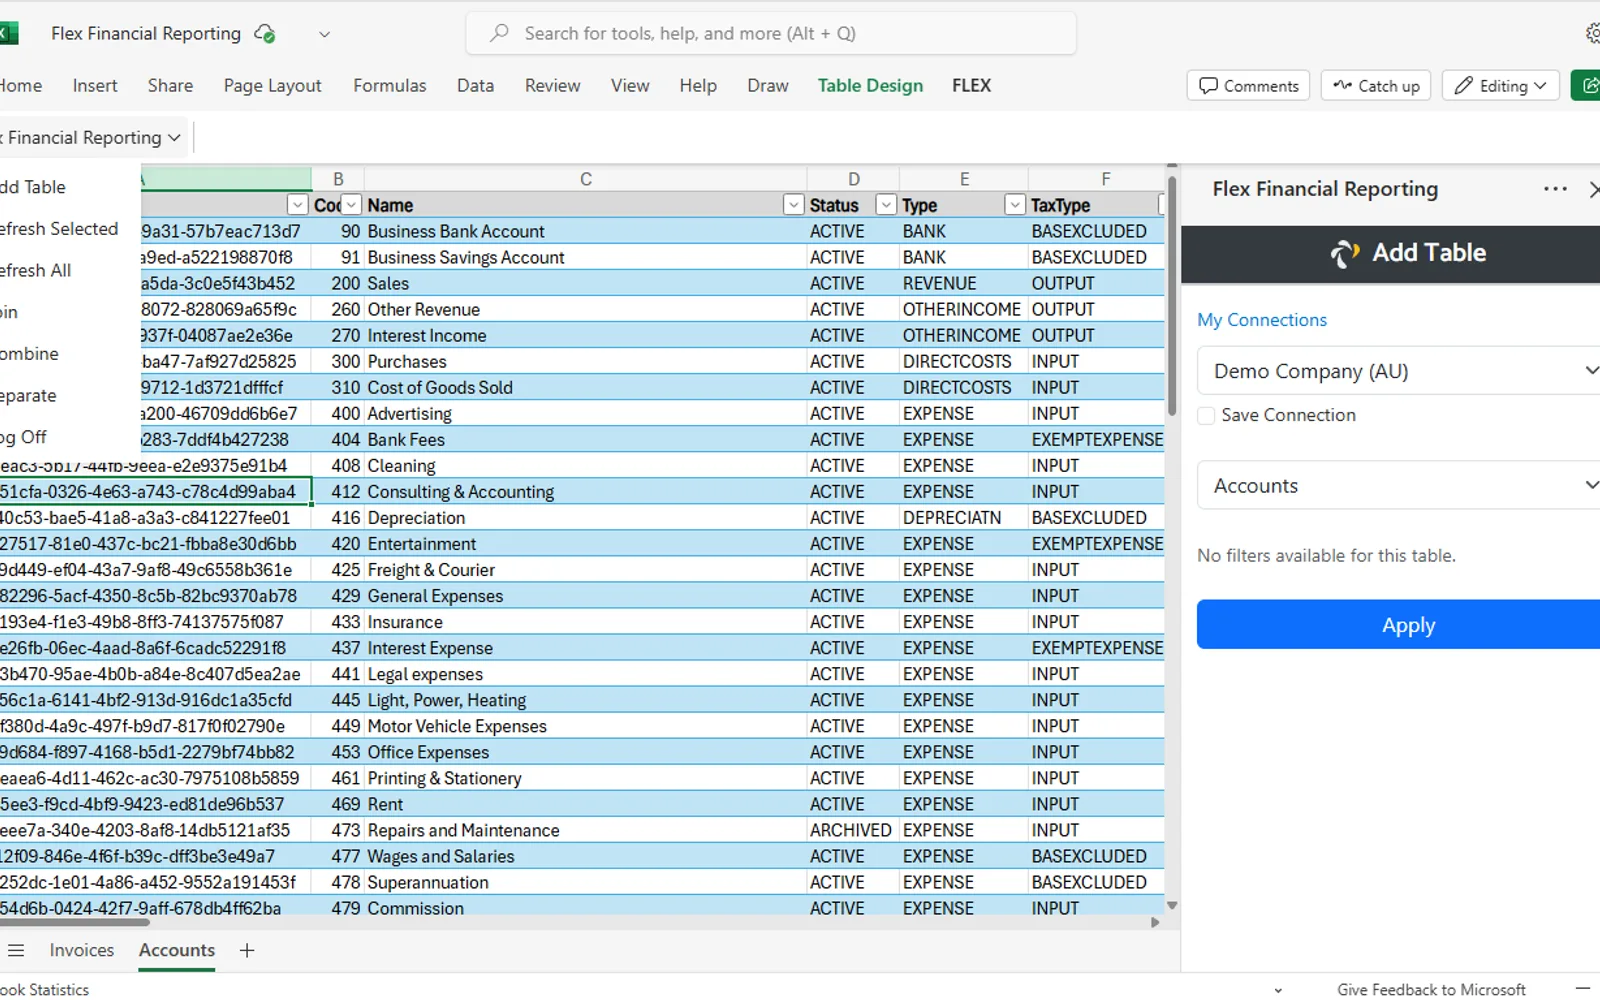Select column C header
1600x1000 pixels.
coord(586,179)
